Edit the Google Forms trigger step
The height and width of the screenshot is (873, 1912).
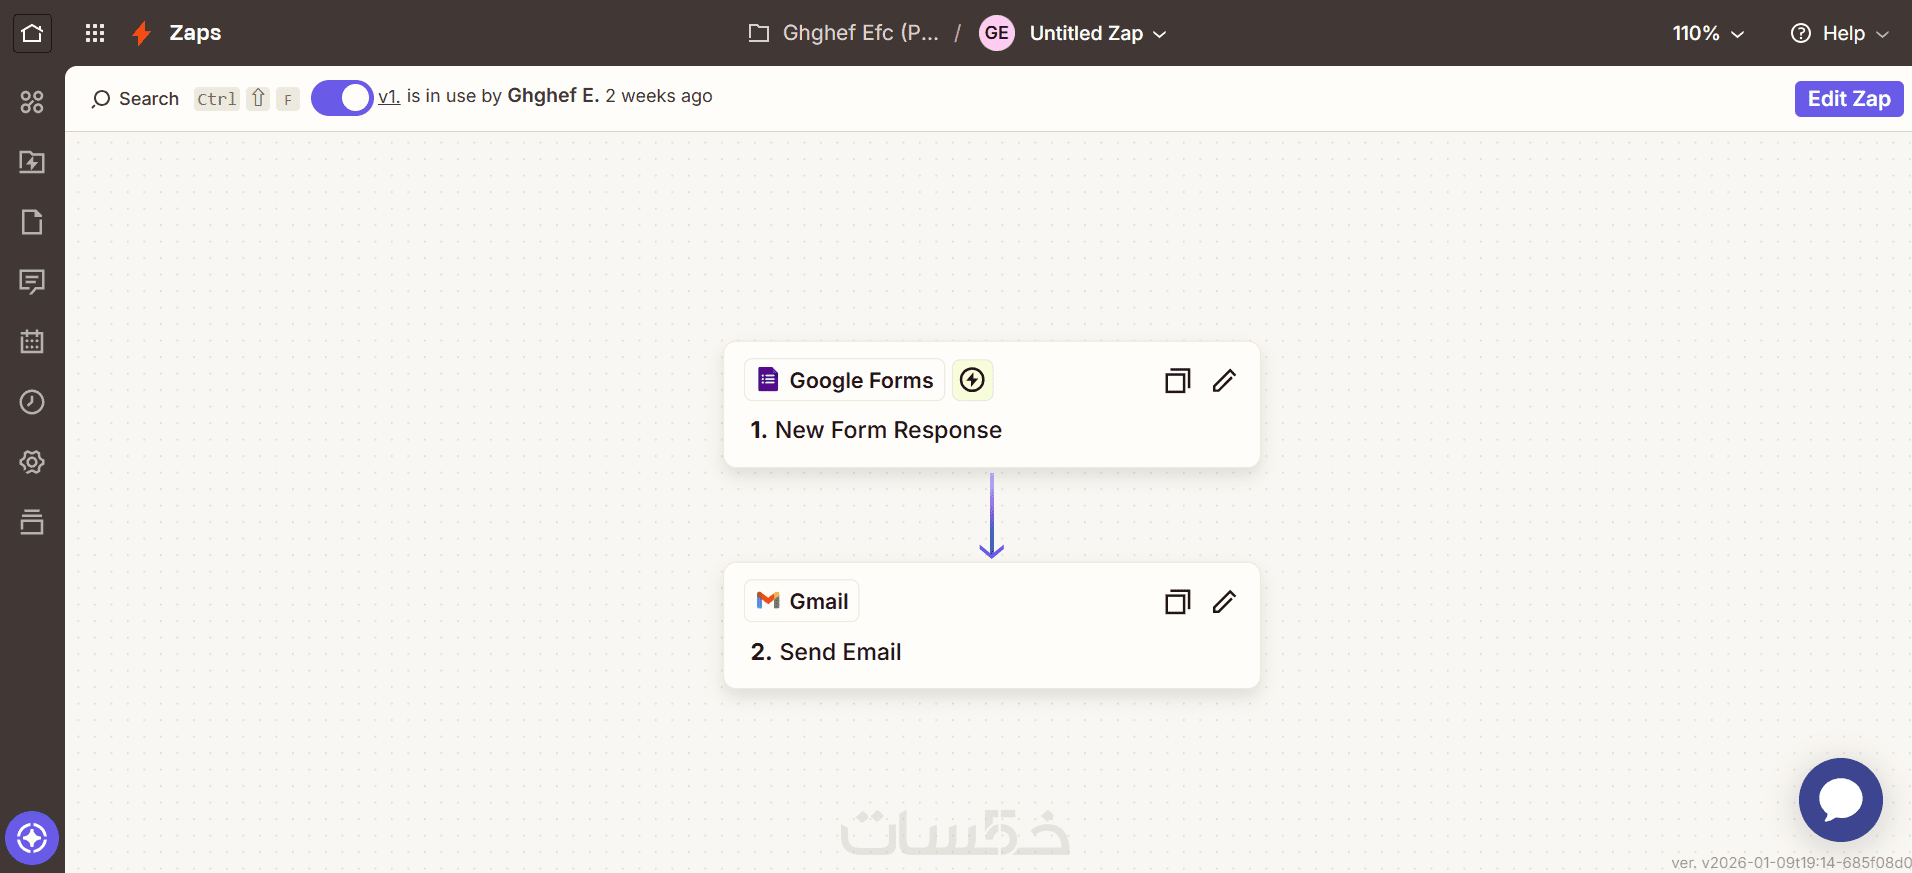tap(1224, 381)
